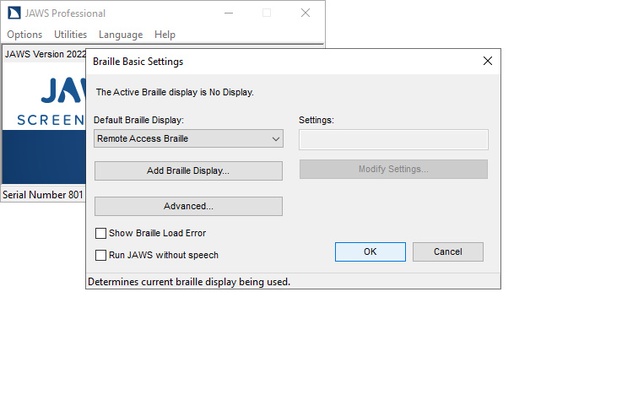
Task: Open the Help menu
Action: click(164, 34)
